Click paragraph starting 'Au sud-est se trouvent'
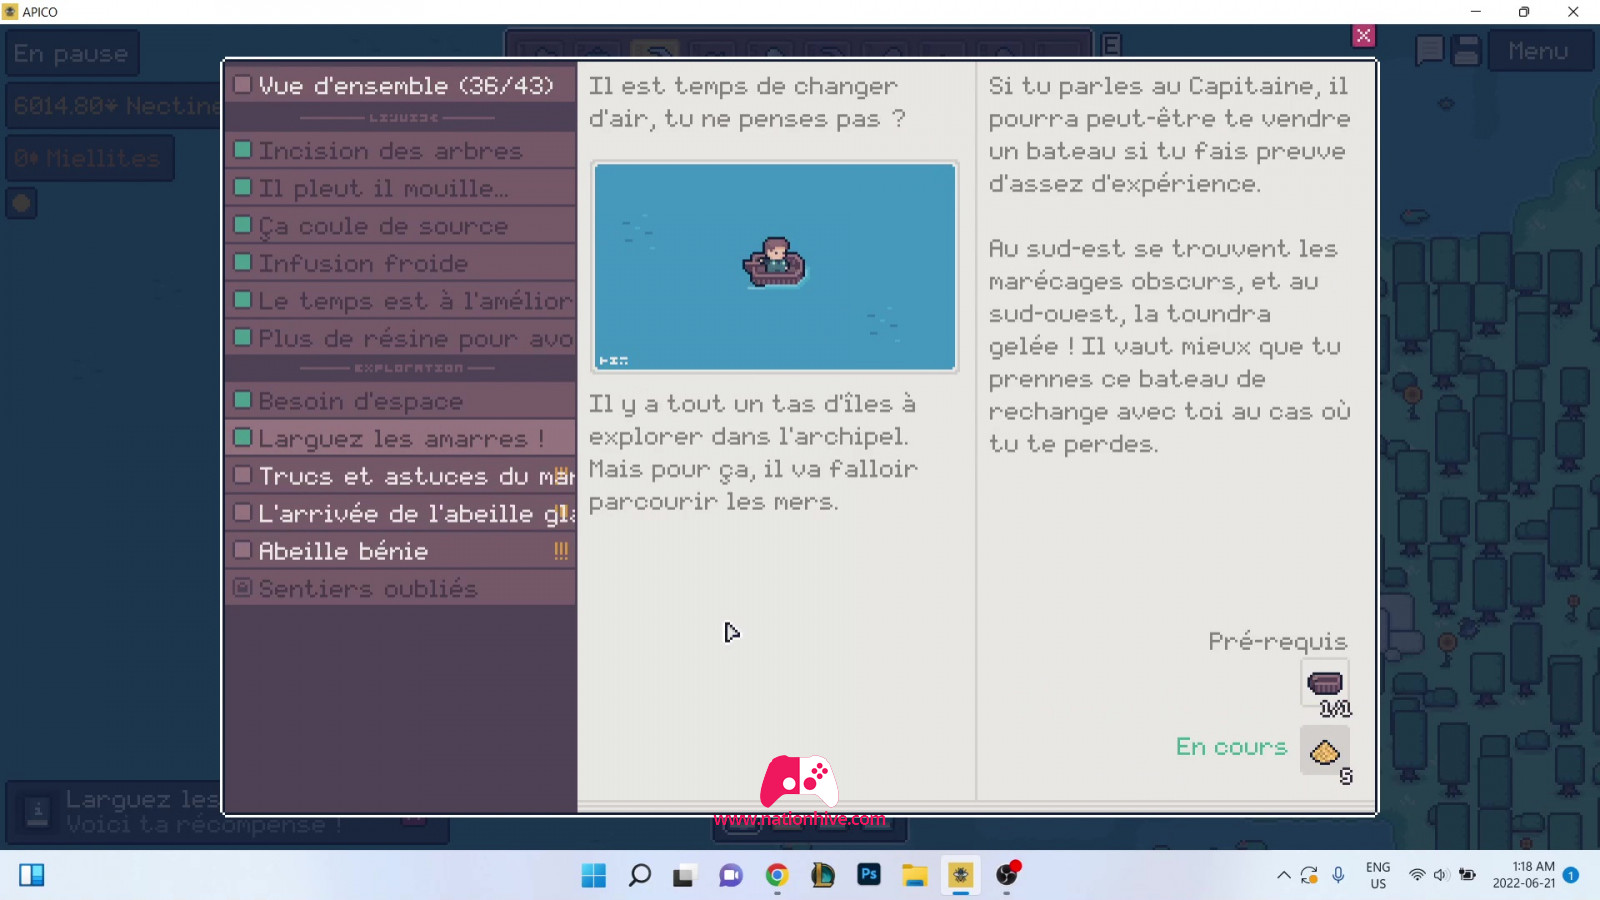Screen dimensions: 1600x900 tap(1169, 346)
